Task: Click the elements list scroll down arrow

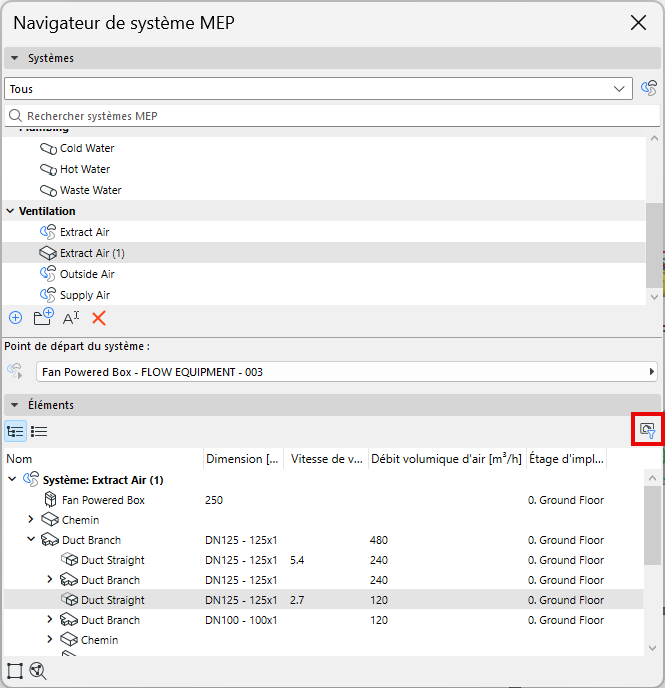Action: [653, 648]
